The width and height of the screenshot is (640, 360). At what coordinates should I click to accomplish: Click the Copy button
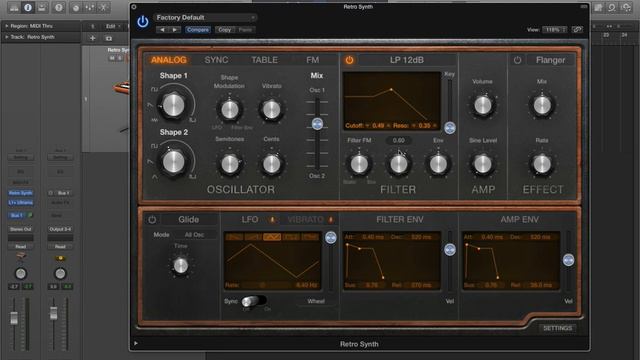(224, 30)
